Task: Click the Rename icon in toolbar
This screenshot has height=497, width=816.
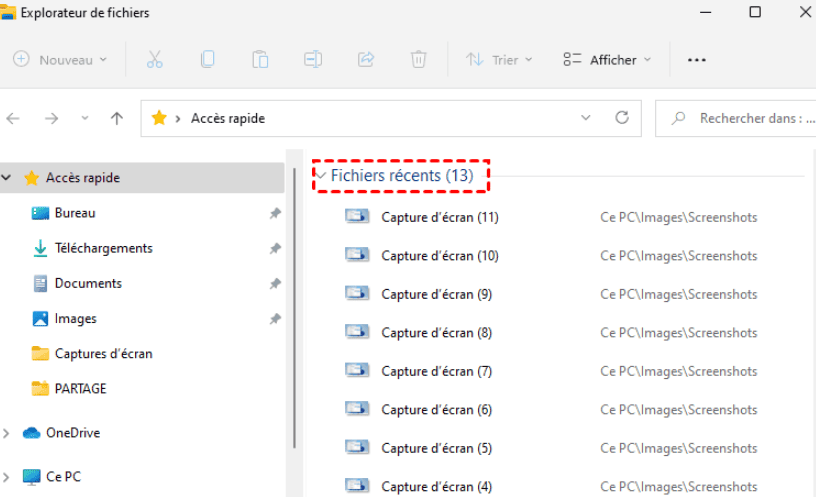Action: tap(313, 60)
